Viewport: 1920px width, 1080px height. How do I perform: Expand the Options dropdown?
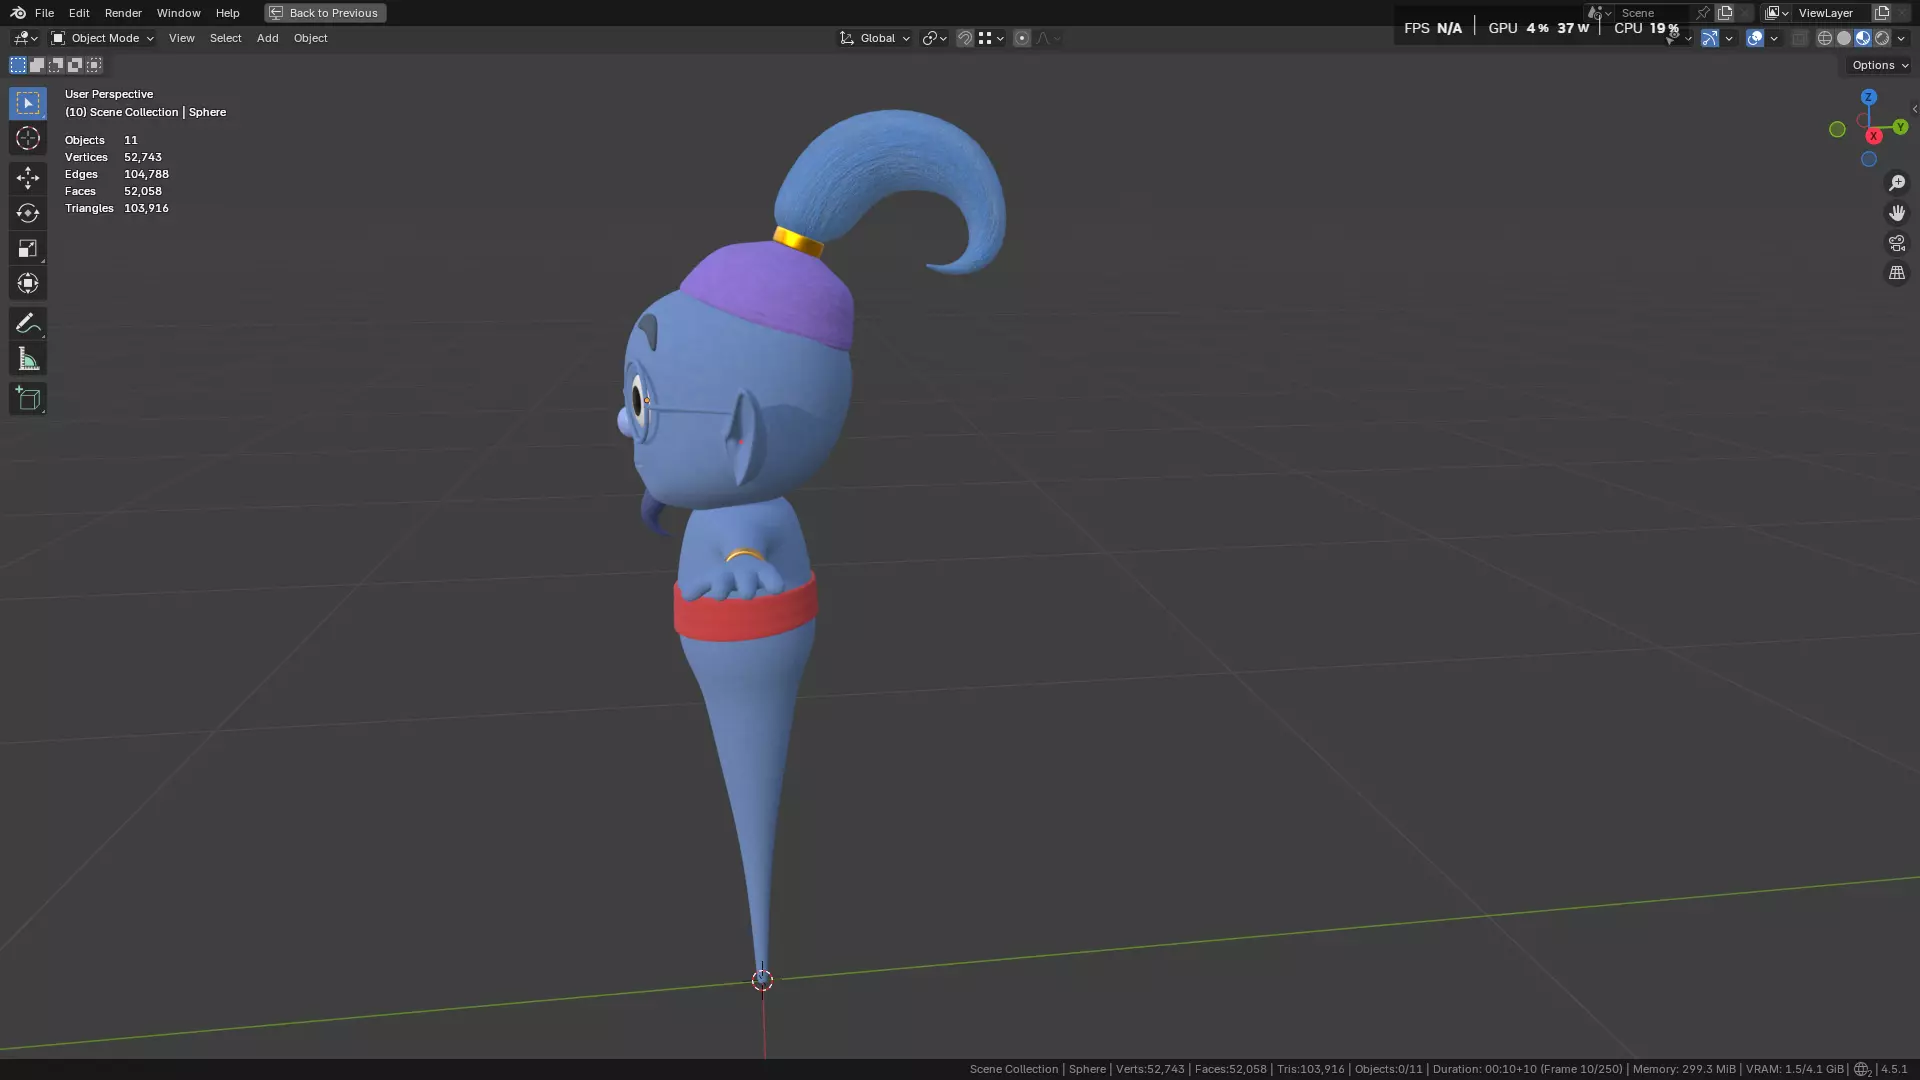point(1880,65)
